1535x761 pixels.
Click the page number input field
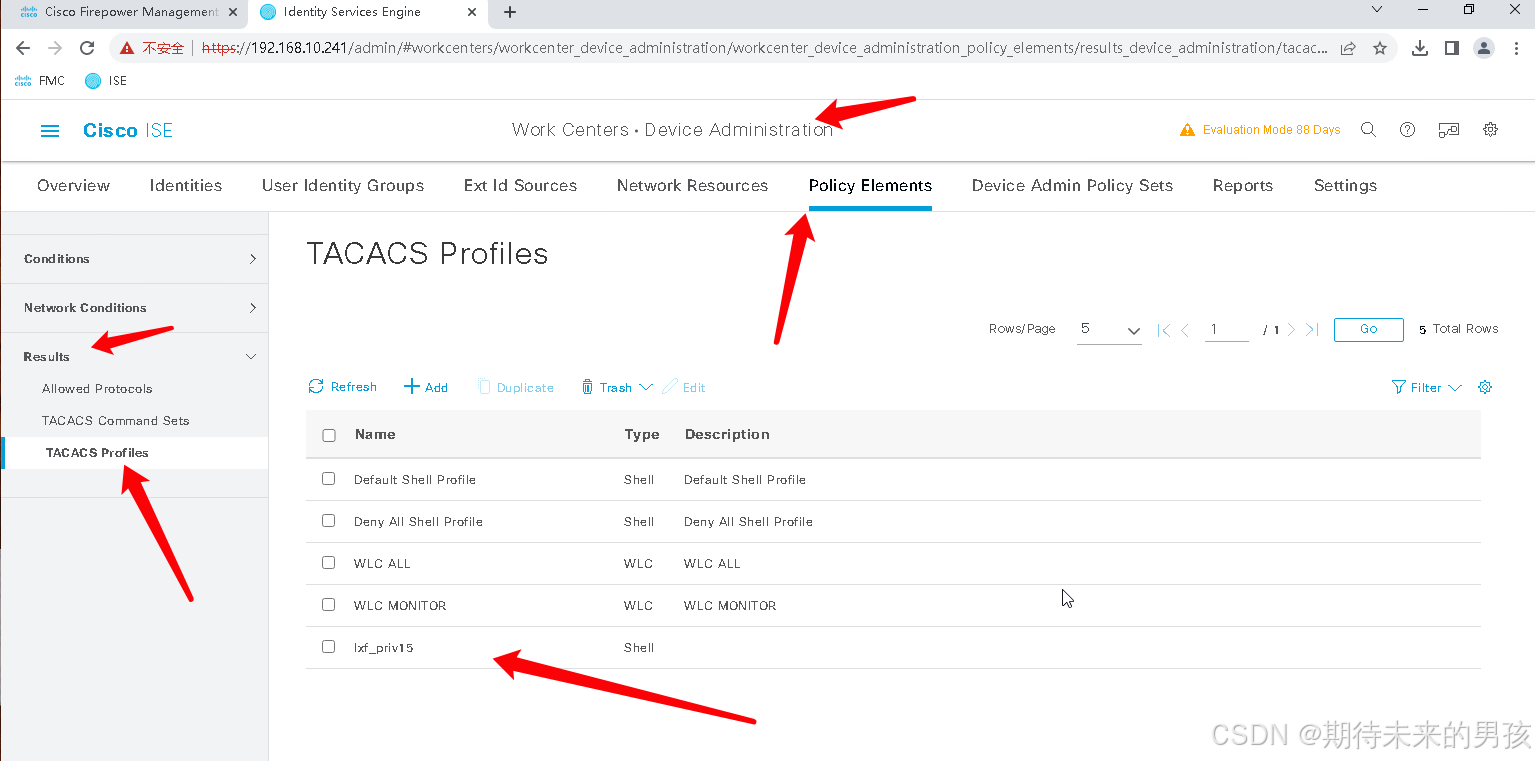pos(1227,330)
